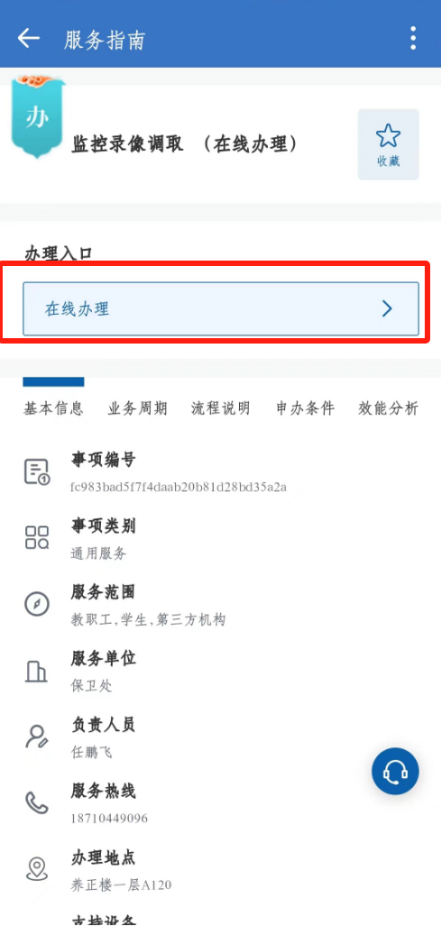Screen dimensions: 441x926
Task: Tap the 收藏 star favorite button
Action: click(x=388, y=144)
